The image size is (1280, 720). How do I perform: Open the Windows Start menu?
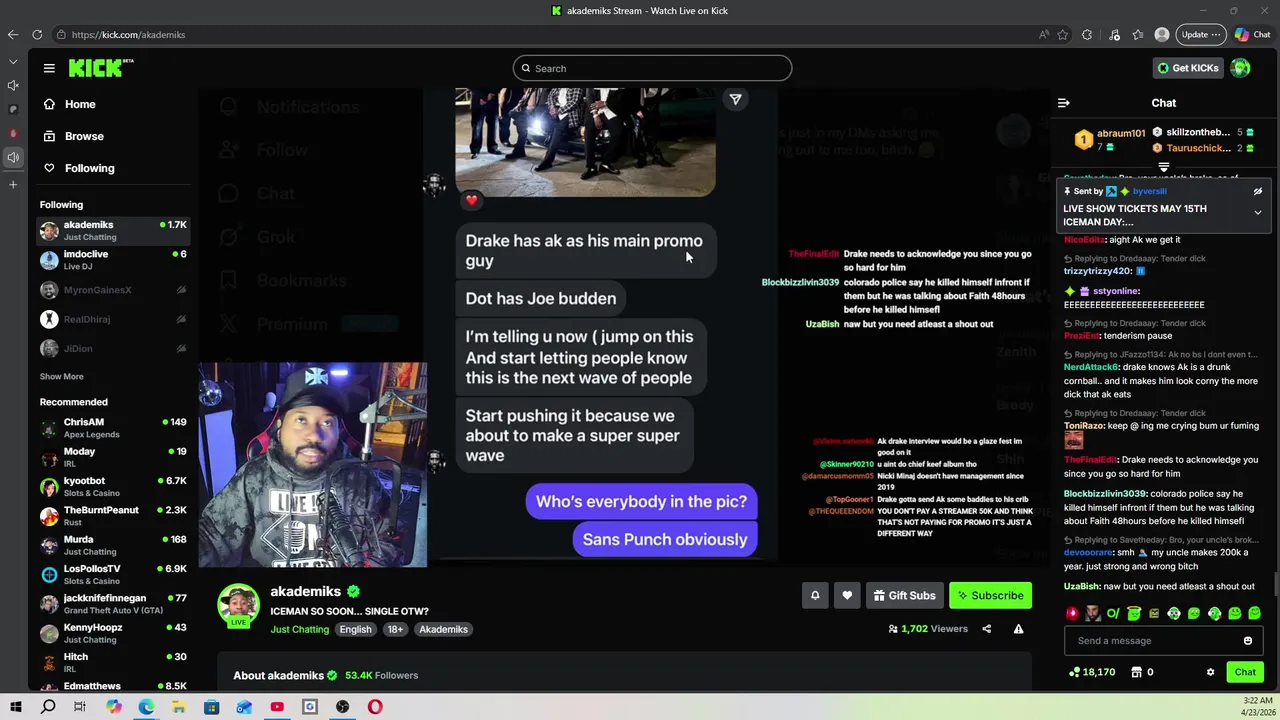[15, 707]
